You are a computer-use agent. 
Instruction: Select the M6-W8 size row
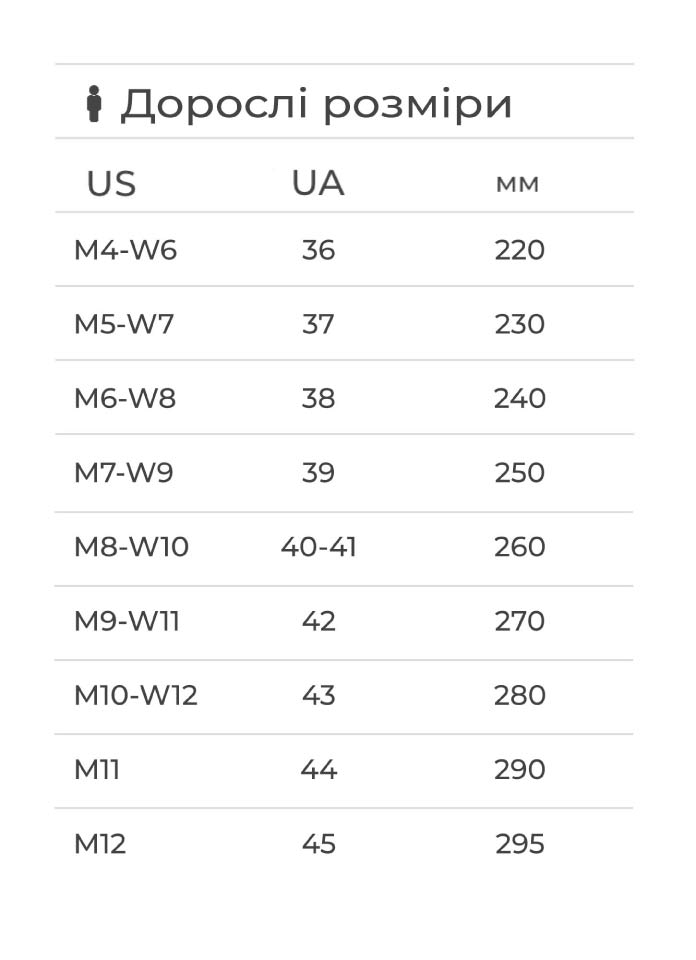tap(125, 398)
